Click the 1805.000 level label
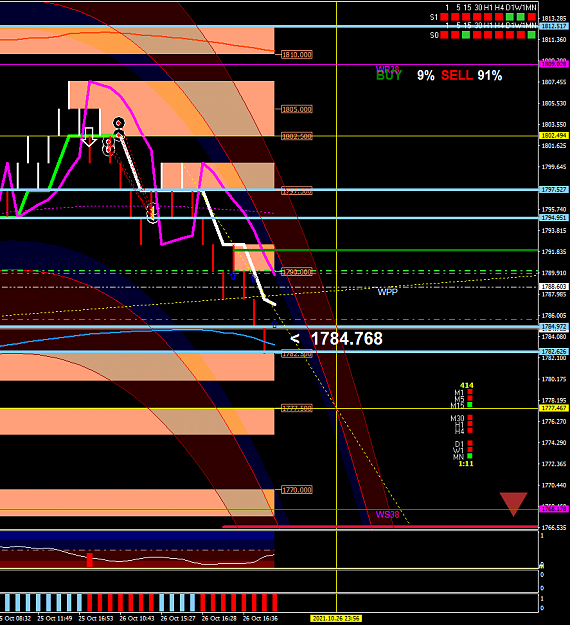This screenshot has width=570, height=625. pos(297,109)
